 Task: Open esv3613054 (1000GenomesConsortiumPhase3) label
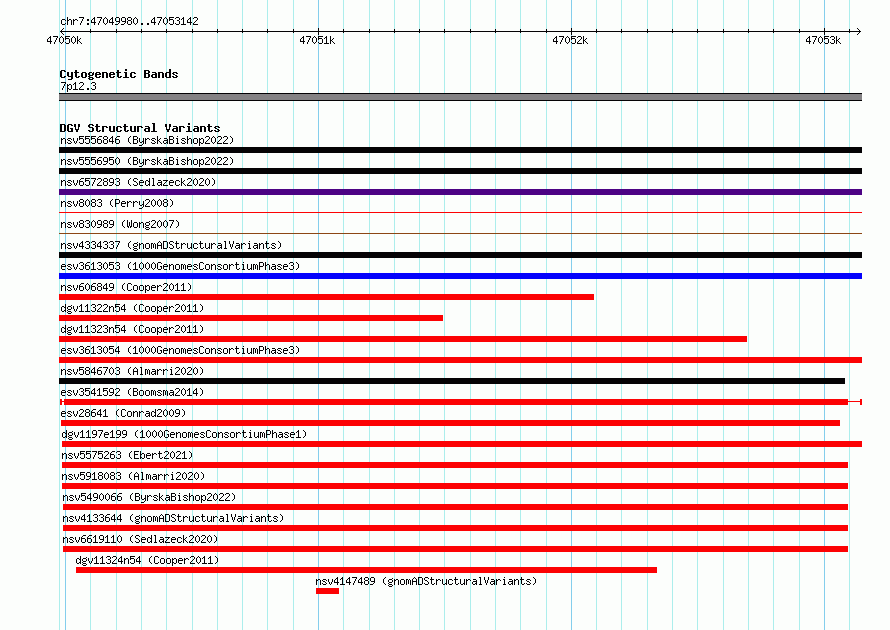(180, 350)
